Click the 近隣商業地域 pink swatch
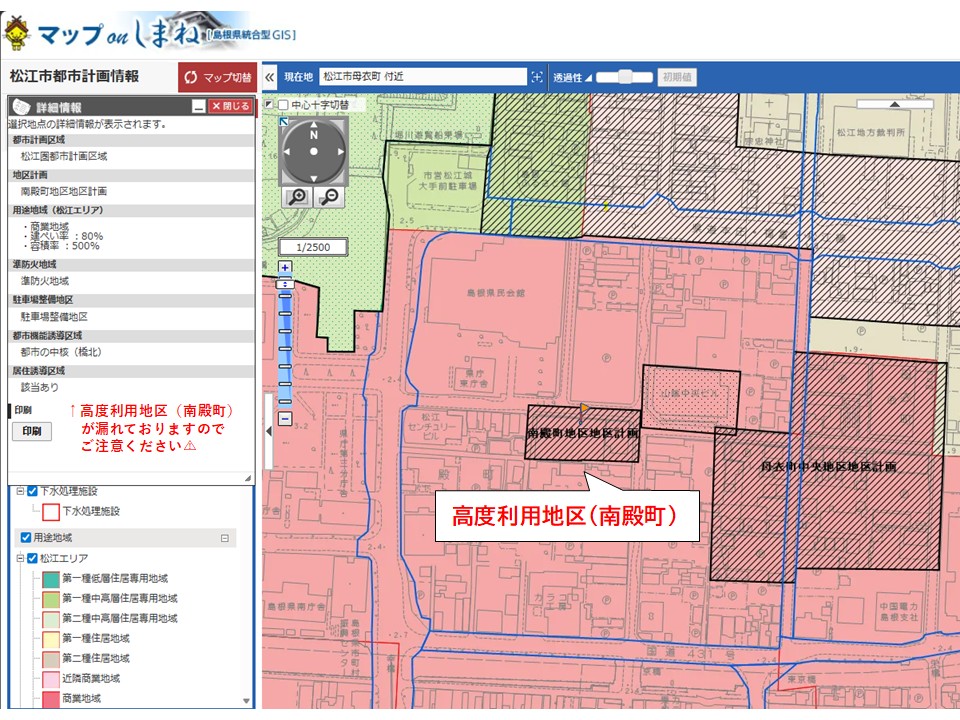Image resolution: width=960 pixels, height=720 pixels. (x=51, y=678)
